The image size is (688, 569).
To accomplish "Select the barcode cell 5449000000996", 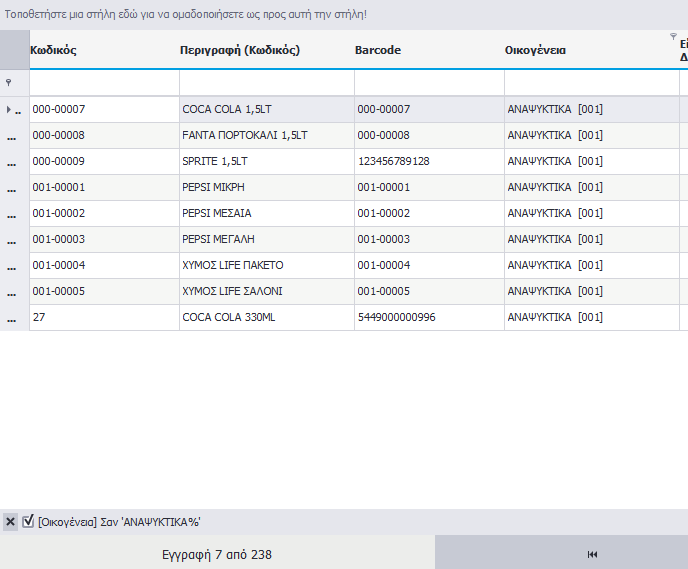I will (428, 317).
